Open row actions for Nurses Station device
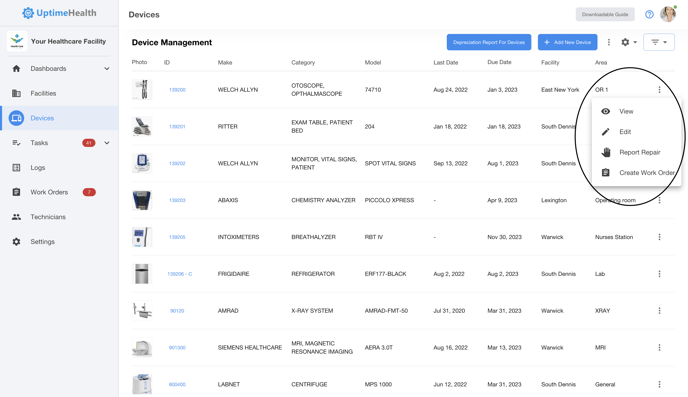The width and height of the screenshot is (688, 397). (x=659, y=237)
